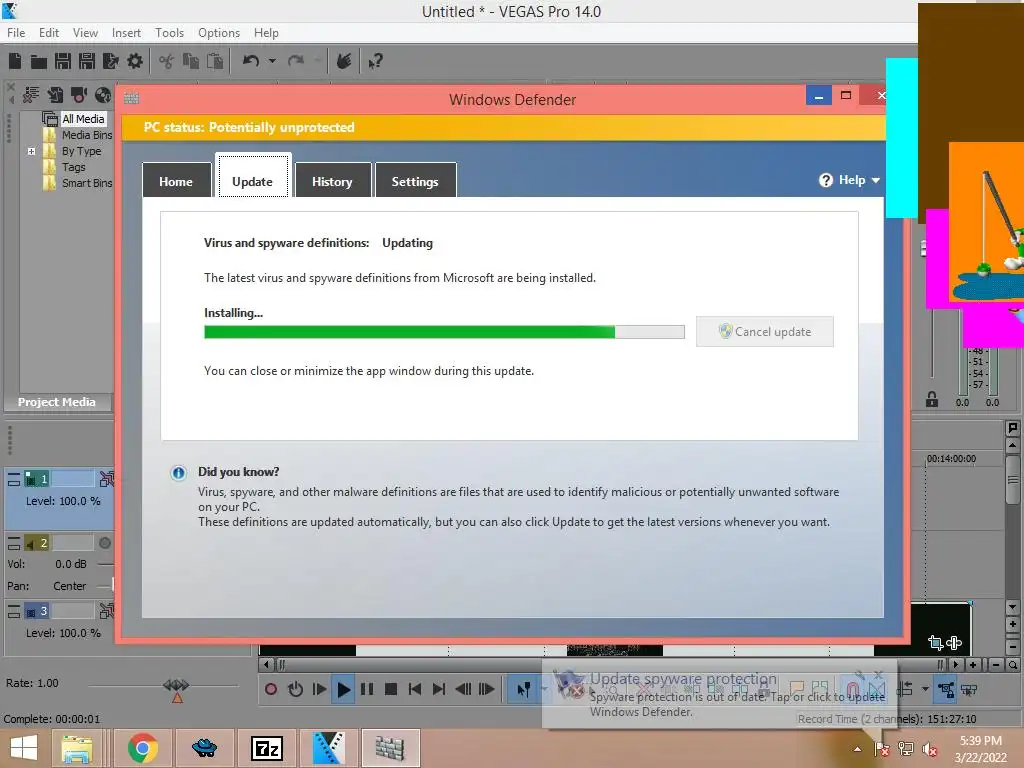Select Tags in the media tree
Image resolution: width=1024 pixels, height=768 pixels.
[74, 167]
